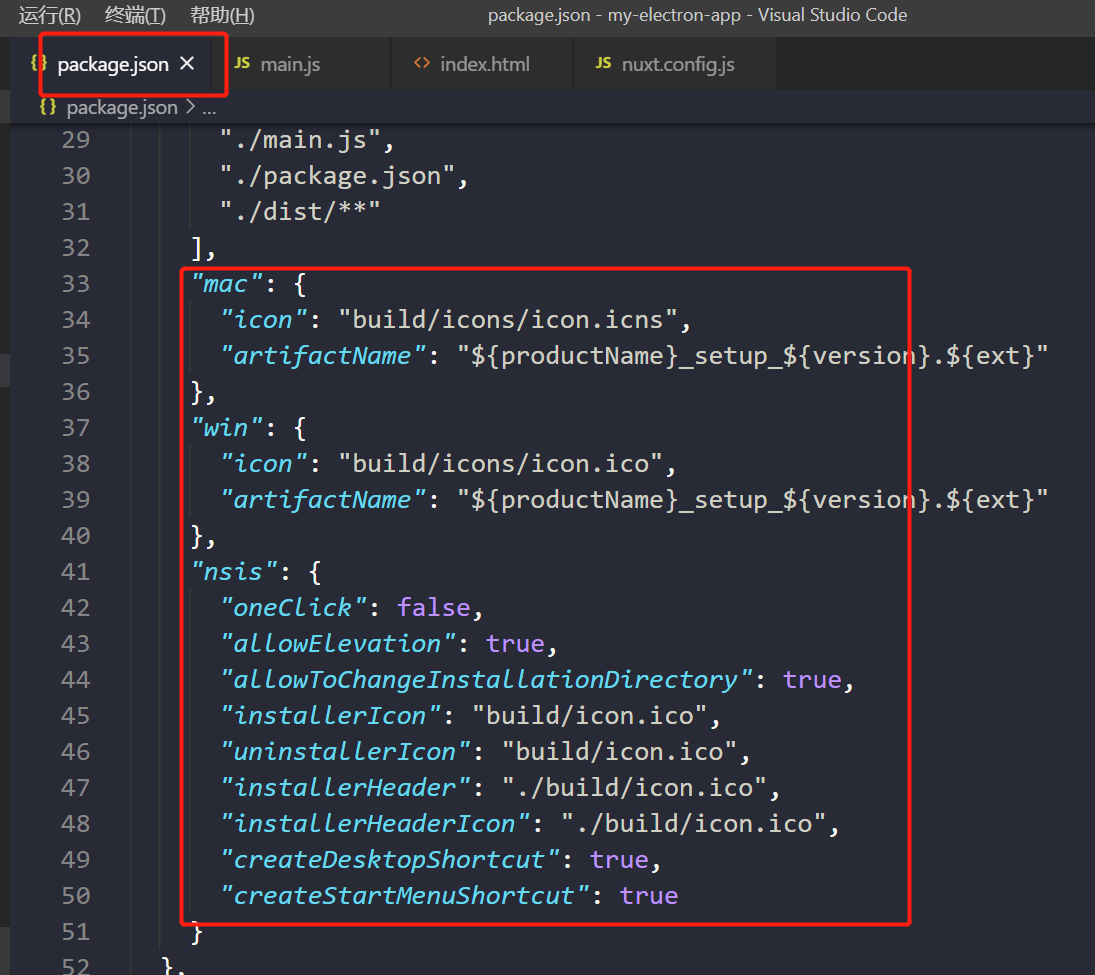
Task: Open the 运行(R) menu
Action: coord(50,15)
